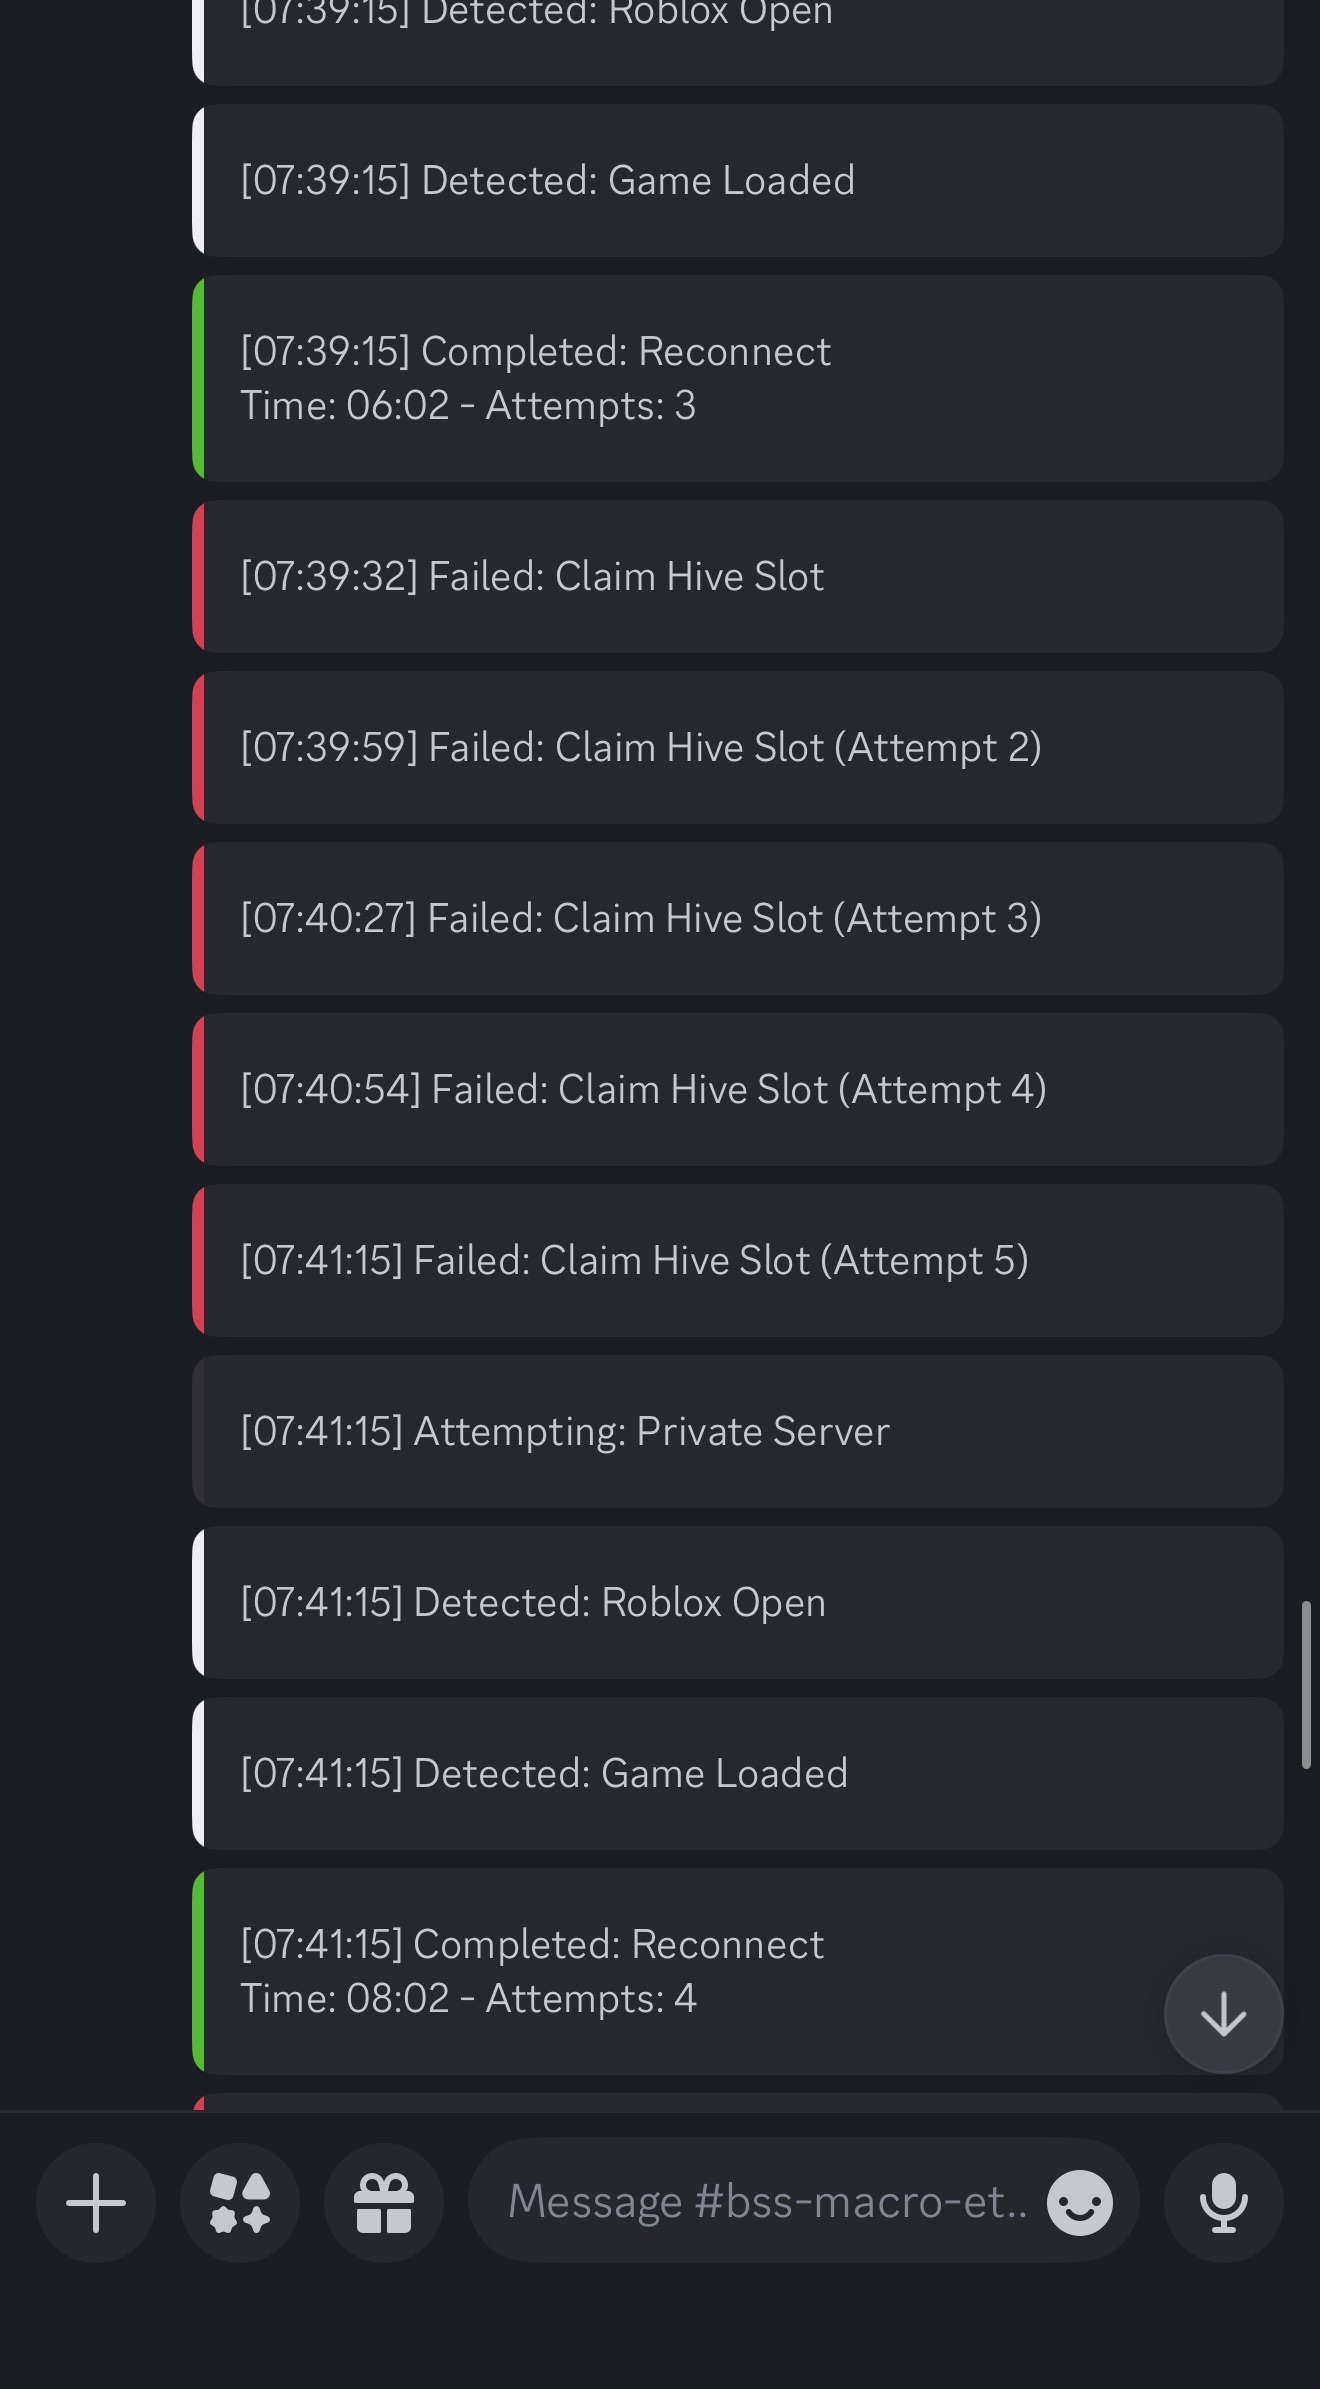This screenshot has width=1320, height=2389.
Task: Tap the Attempting: Private Server message
Action: tap(738, 1432)
